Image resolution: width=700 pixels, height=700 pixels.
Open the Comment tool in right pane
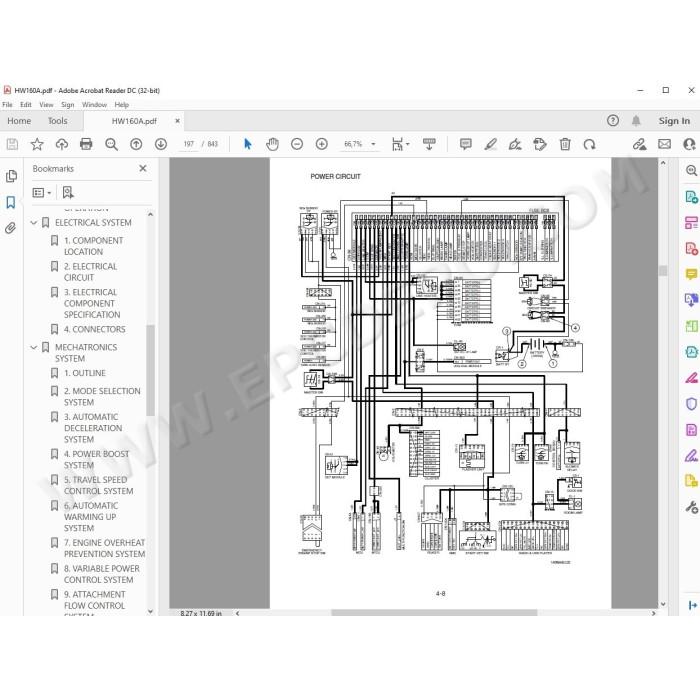click(691, 274)
